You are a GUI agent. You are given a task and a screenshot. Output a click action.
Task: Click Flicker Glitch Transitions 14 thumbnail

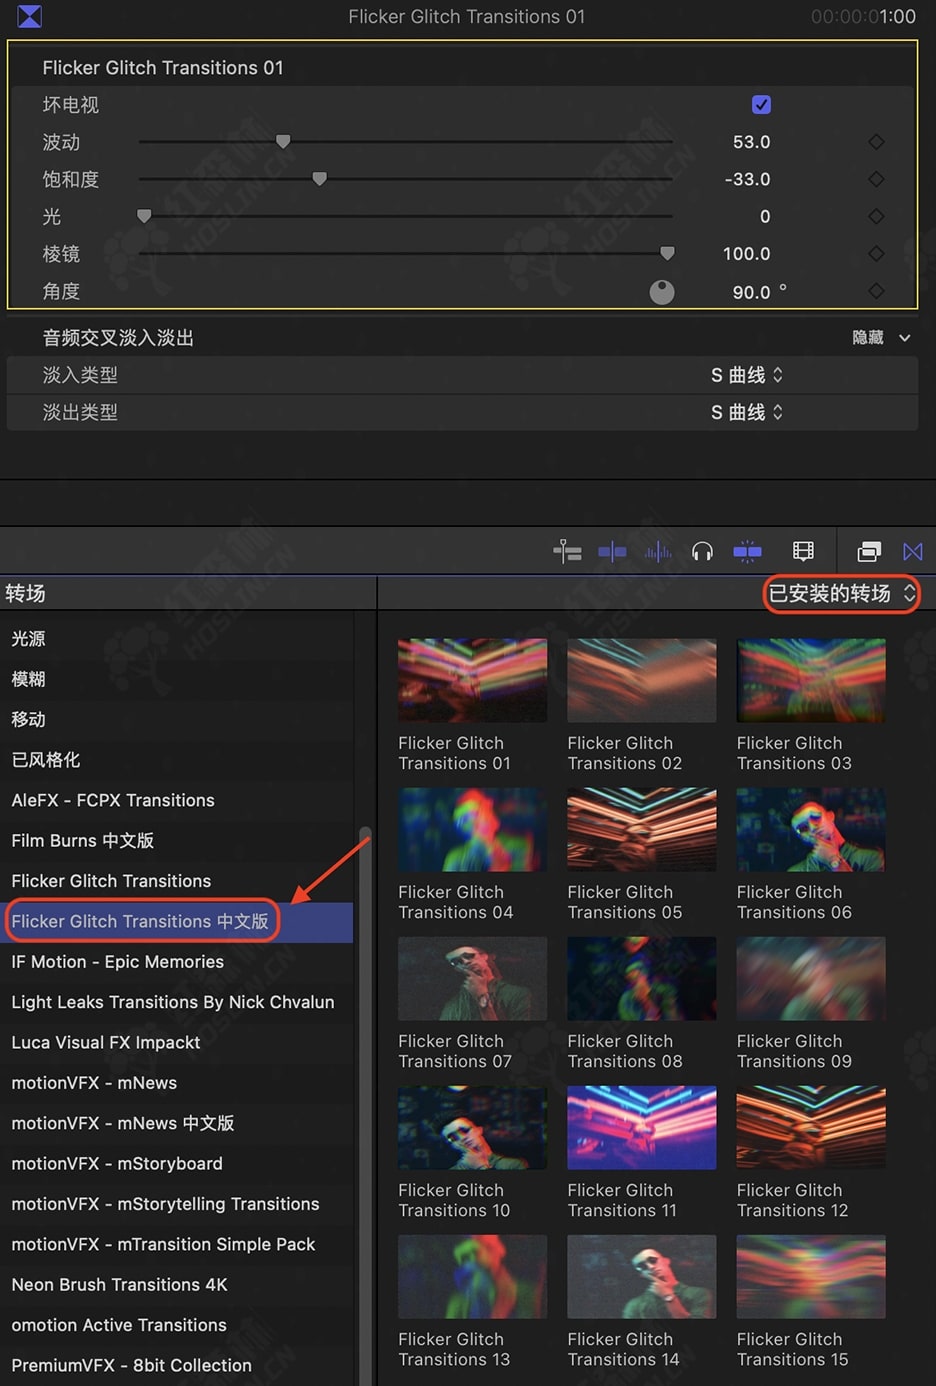[x=642, y=1276]
